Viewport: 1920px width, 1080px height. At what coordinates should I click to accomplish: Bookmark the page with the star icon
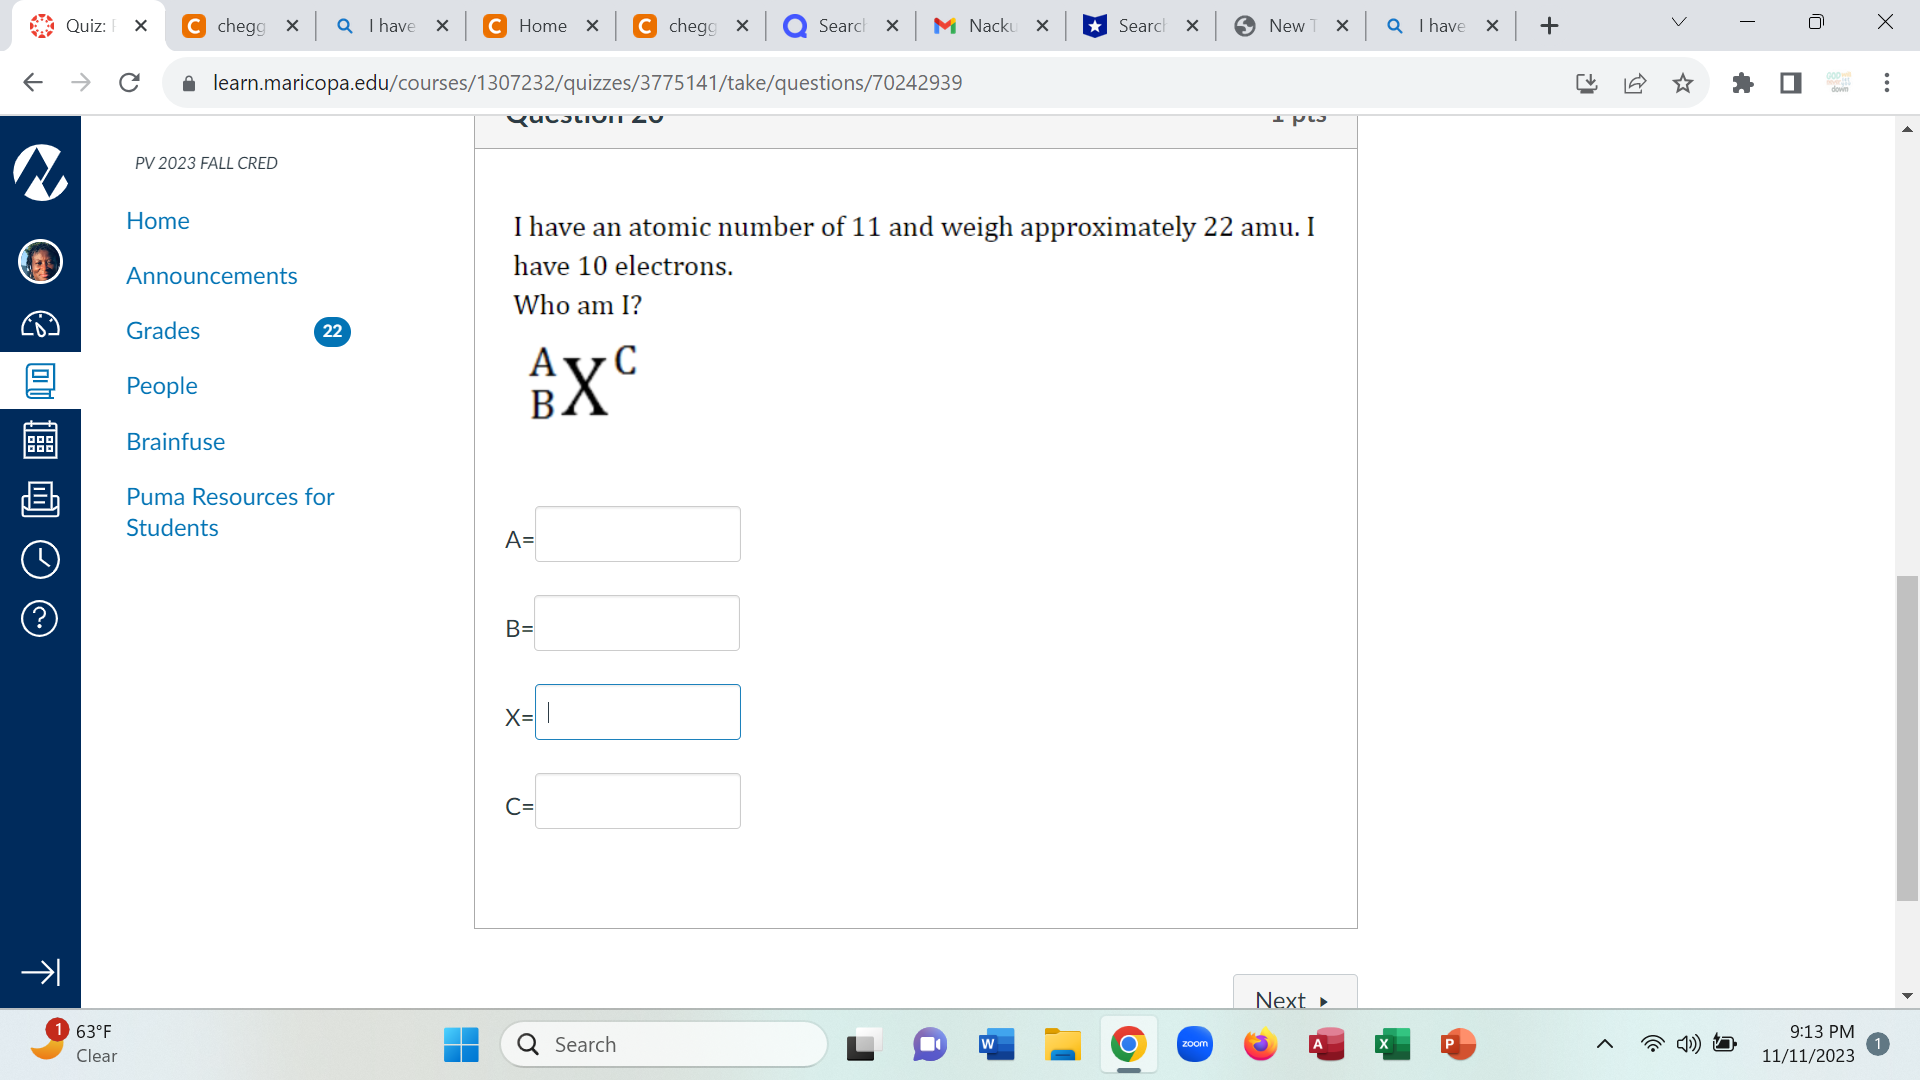1683,83
